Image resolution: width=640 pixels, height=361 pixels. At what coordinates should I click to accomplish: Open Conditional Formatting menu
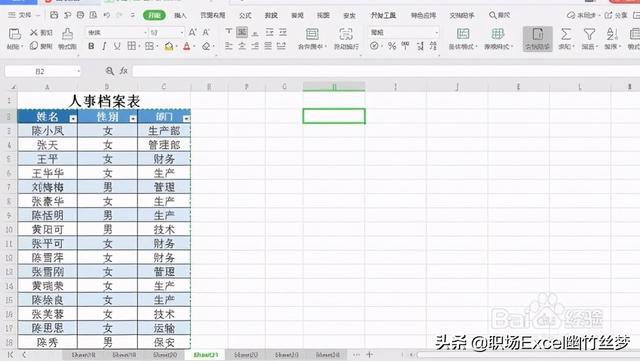point(463,38)
